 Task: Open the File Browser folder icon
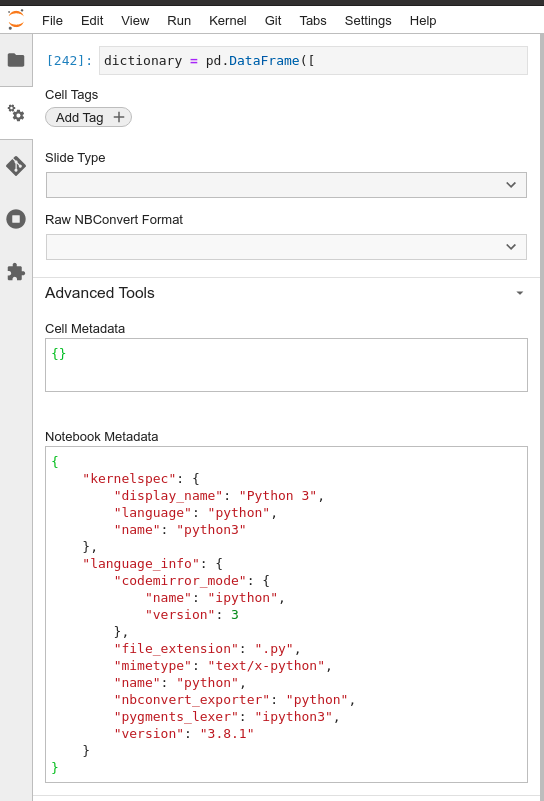[x=16, y=60]
